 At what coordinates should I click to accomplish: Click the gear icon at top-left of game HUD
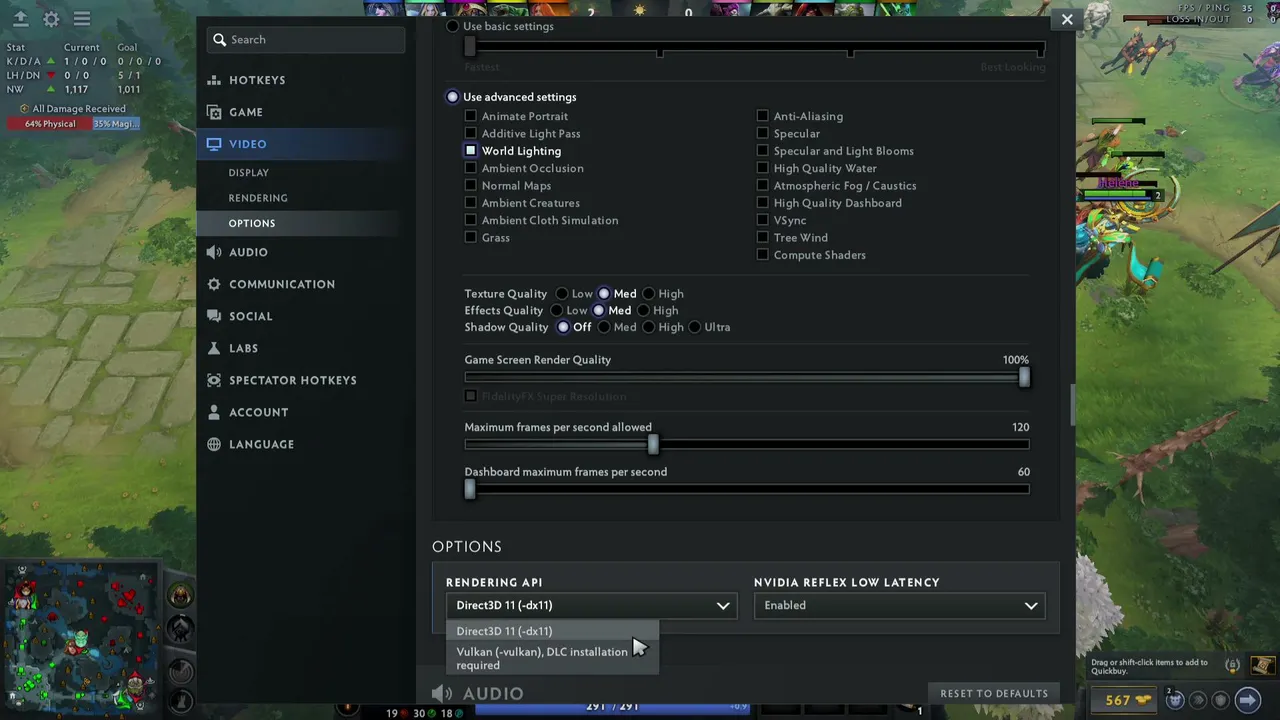point(51,19)
